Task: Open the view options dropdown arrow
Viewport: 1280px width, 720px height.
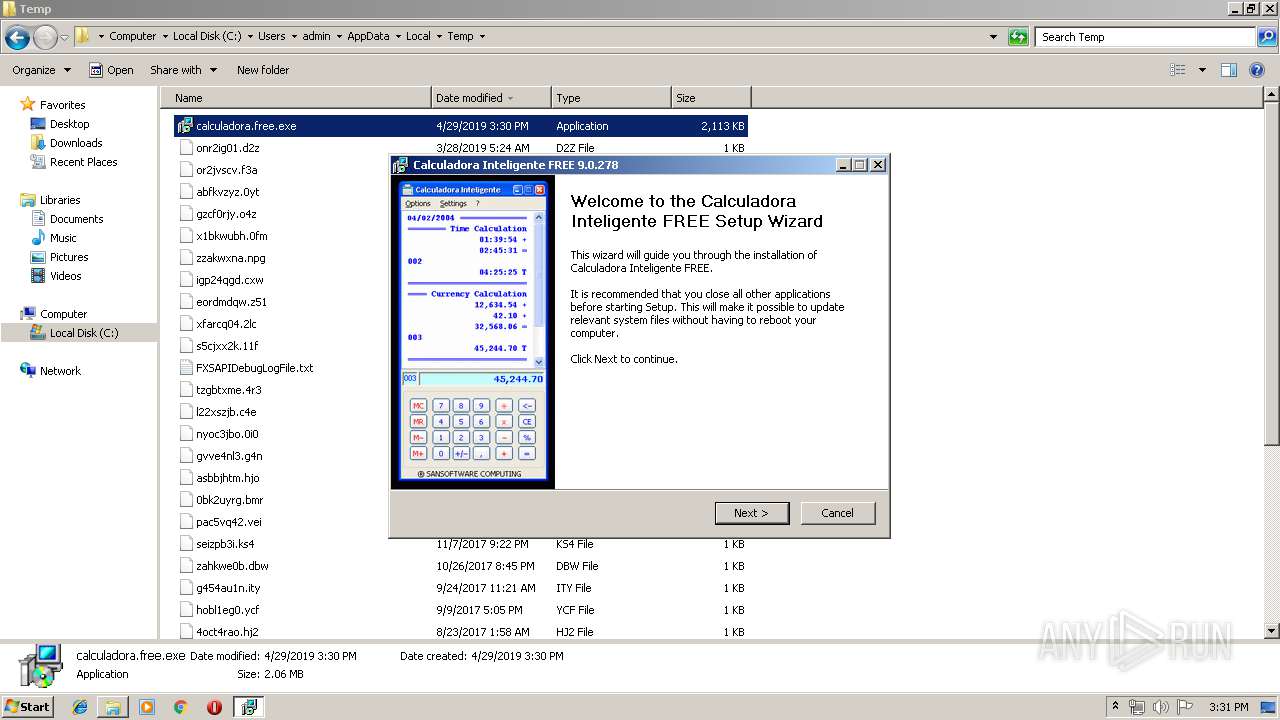Action: pos(1202,70)
